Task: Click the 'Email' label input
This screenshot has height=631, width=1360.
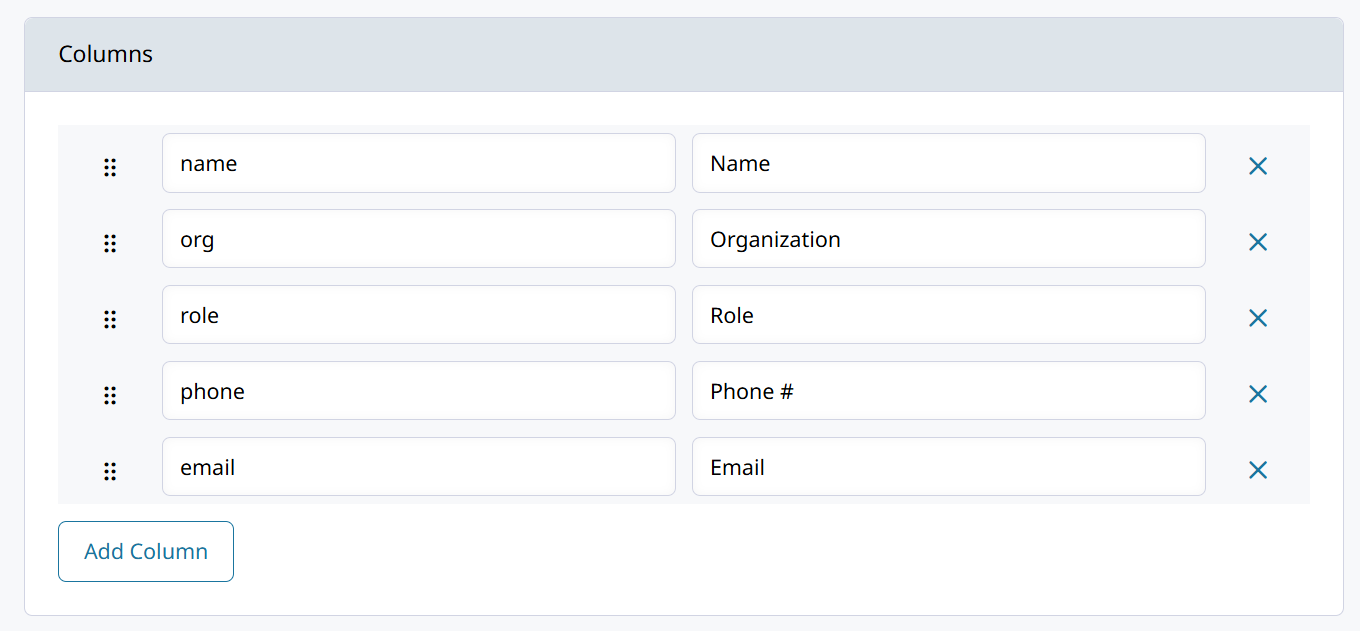Action: click(x=949, y=467)
